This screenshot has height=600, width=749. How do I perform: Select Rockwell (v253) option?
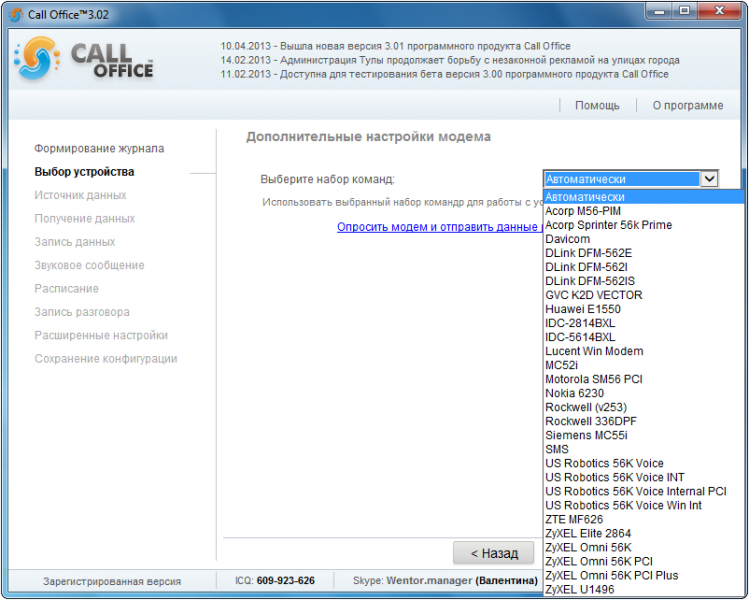click(x=644, y=407)
